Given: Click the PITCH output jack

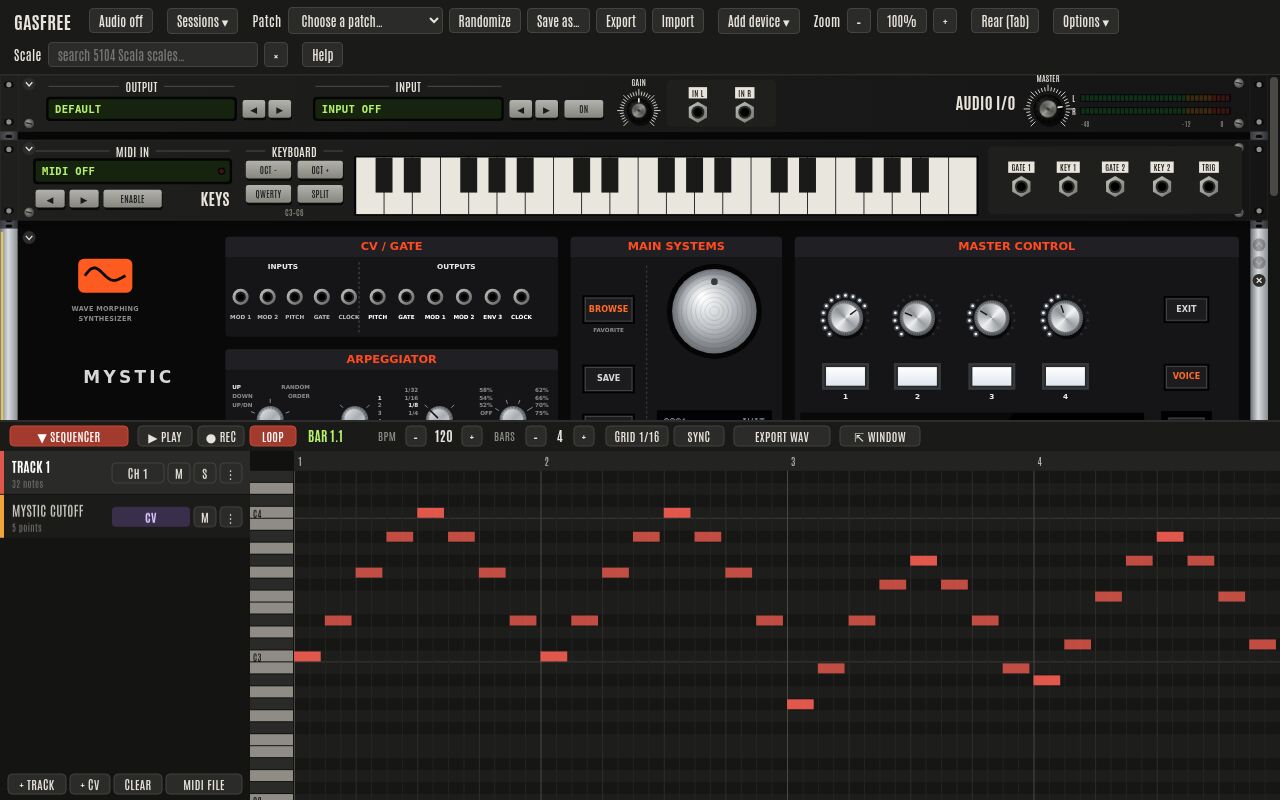Looking at the screenshot, I should (377, 297).
